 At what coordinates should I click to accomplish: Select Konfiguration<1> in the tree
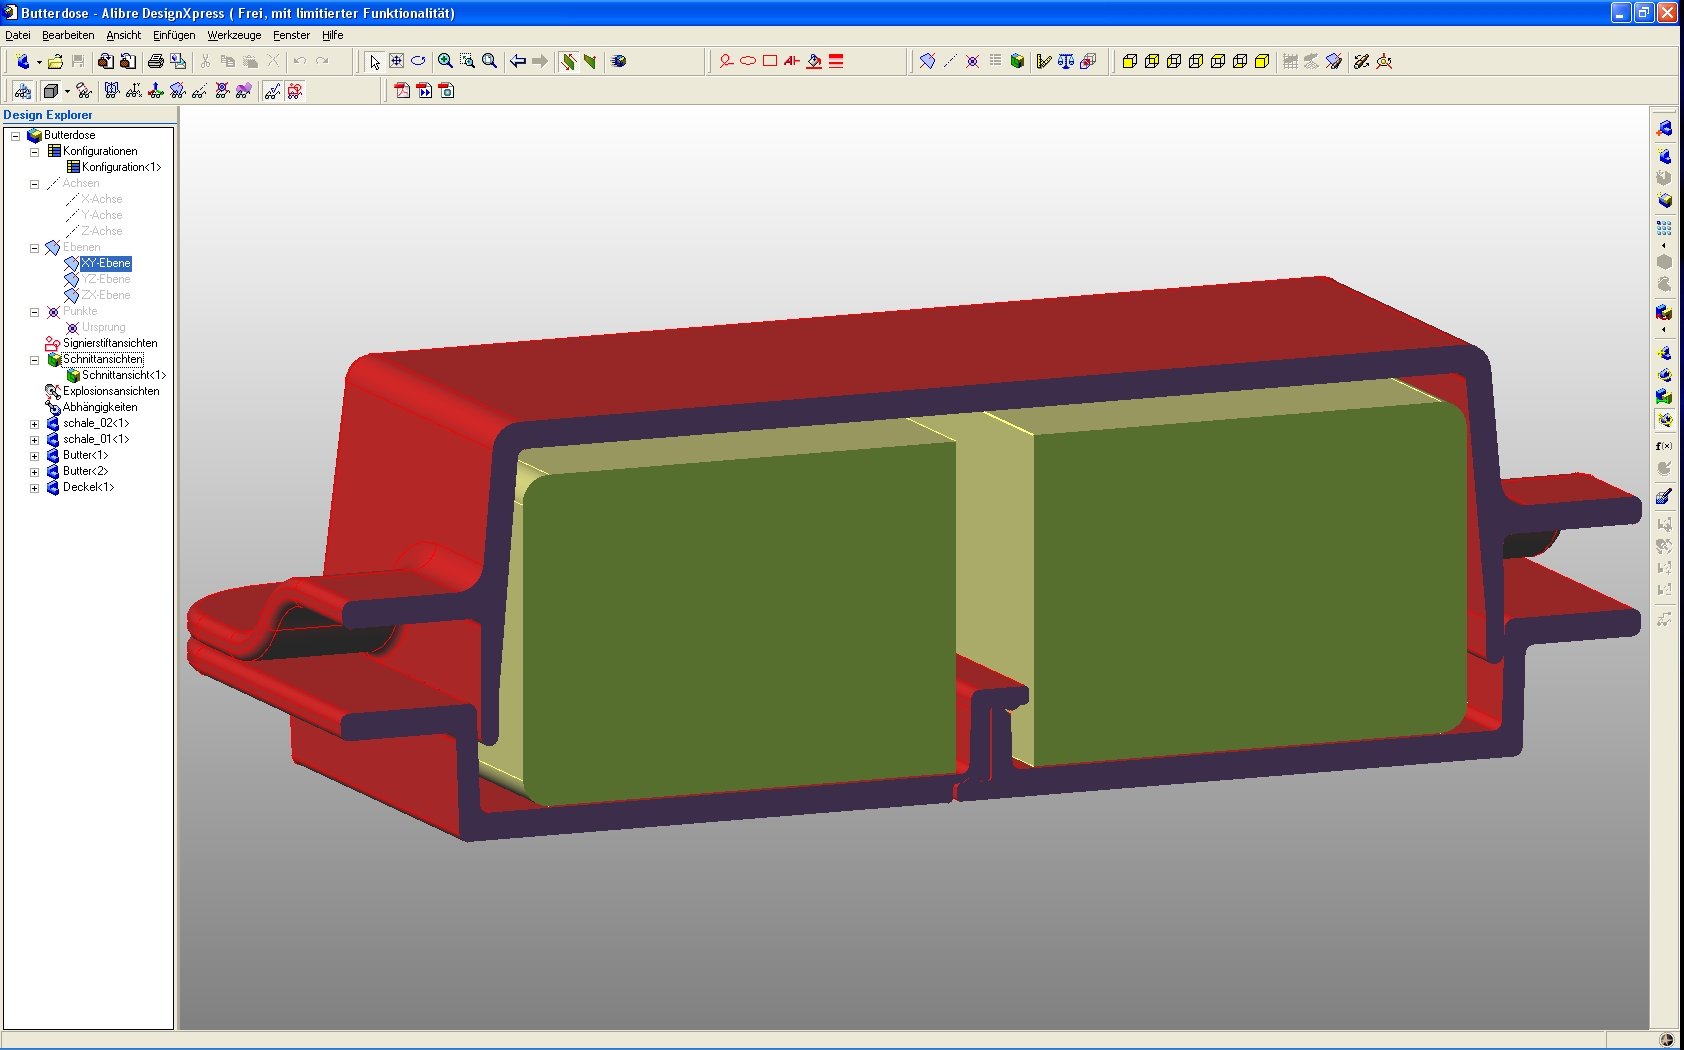(121, 167)
